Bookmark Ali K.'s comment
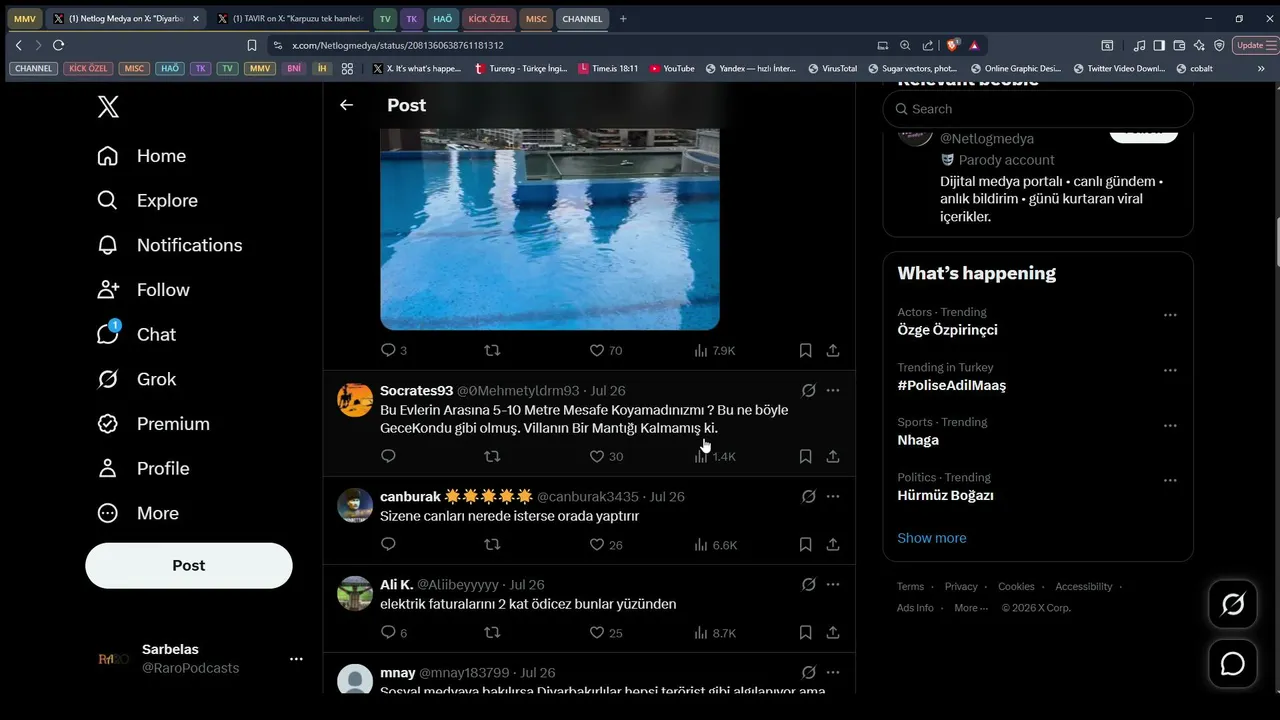1280x720 pixels. pyautogui.click(x=805, y=633)
